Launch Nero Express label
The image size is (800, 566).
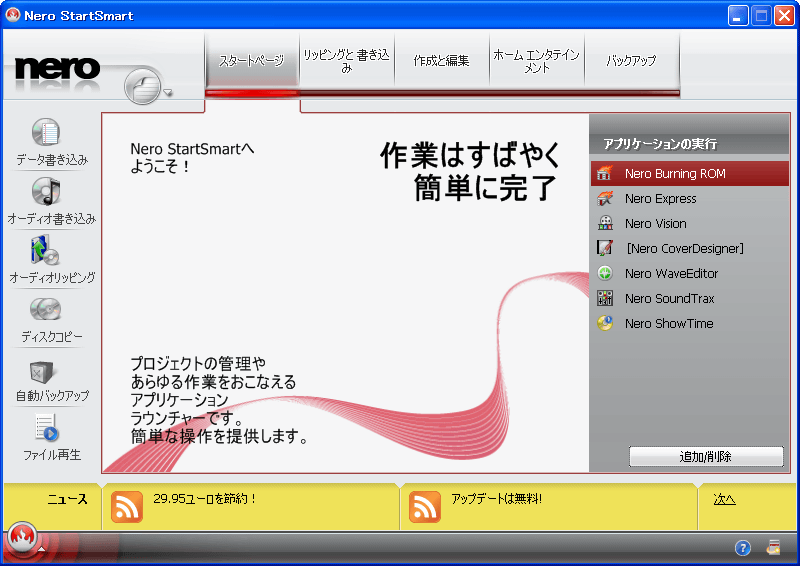661,199
